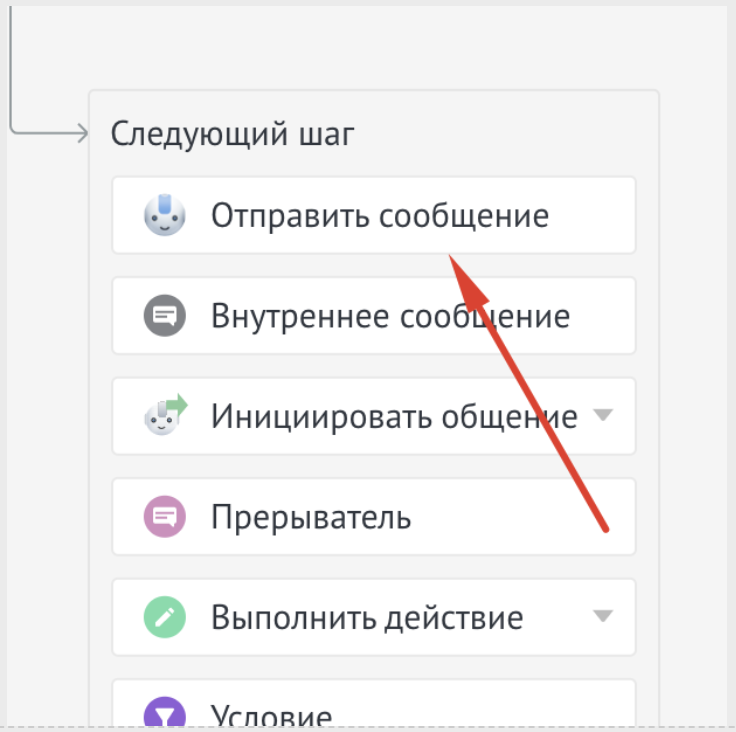Select the Инициировать общение label
736x732 pixels.
pyautogui.click(x=393, y=416)
